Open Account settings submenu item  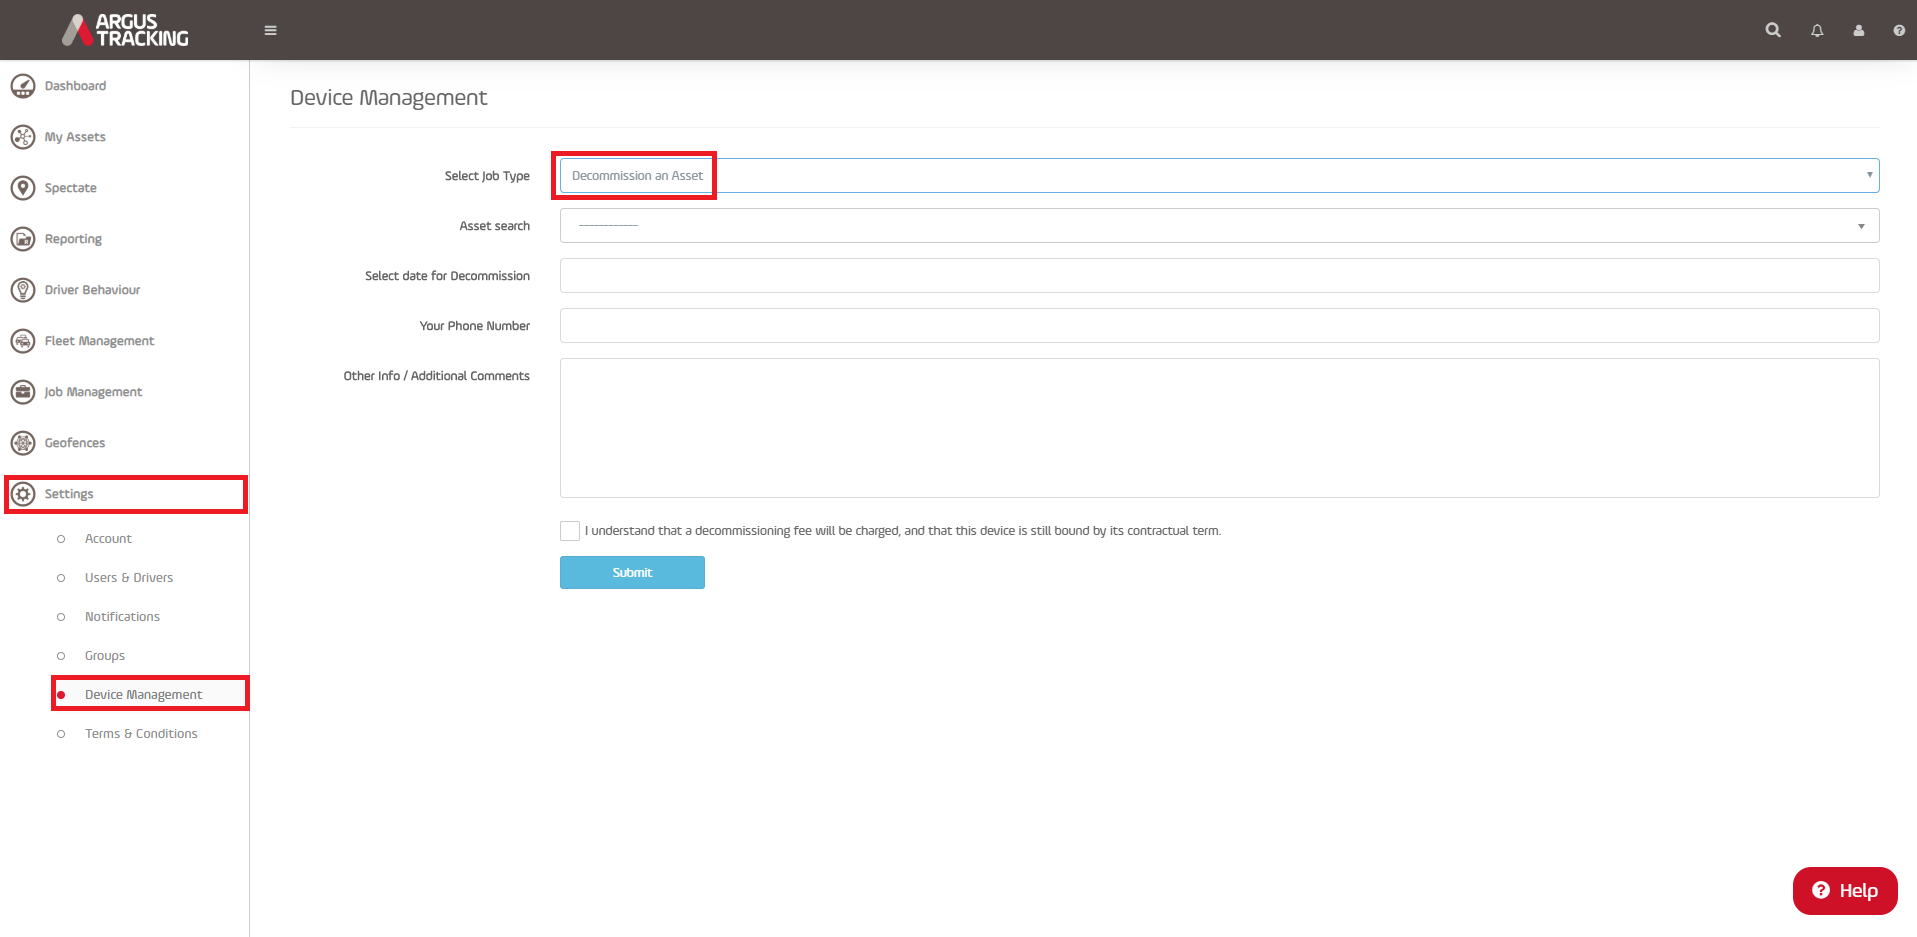pos(108,539)
